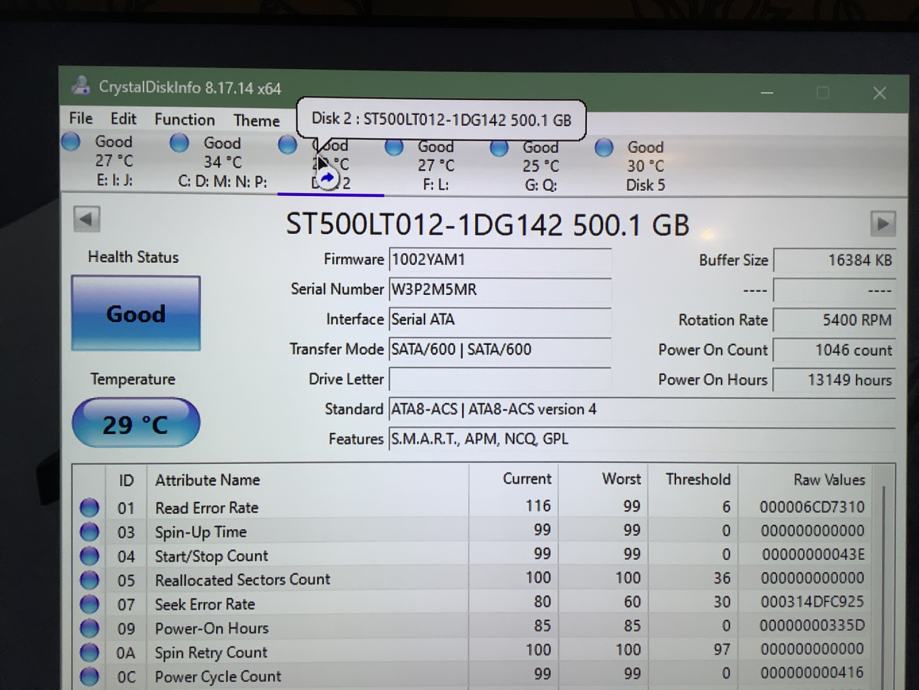Click status orb of Disk 5
Image resolution: width=919 pixels, height=690 pixels.
[604, 147]
